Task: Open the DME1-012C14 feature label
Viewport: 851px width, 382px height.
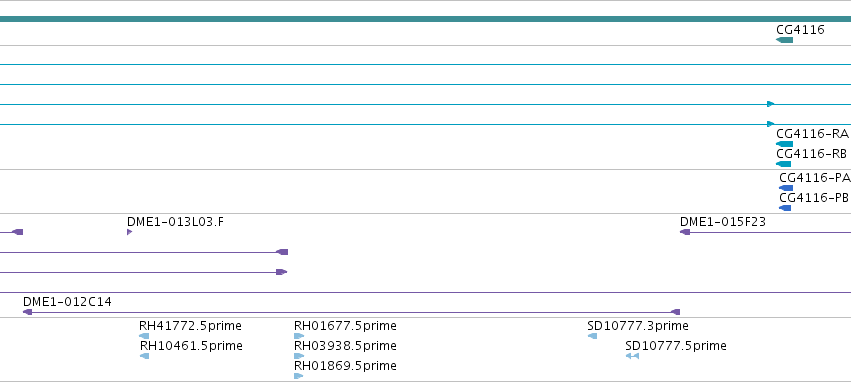Action: click(x=67, y=302)
